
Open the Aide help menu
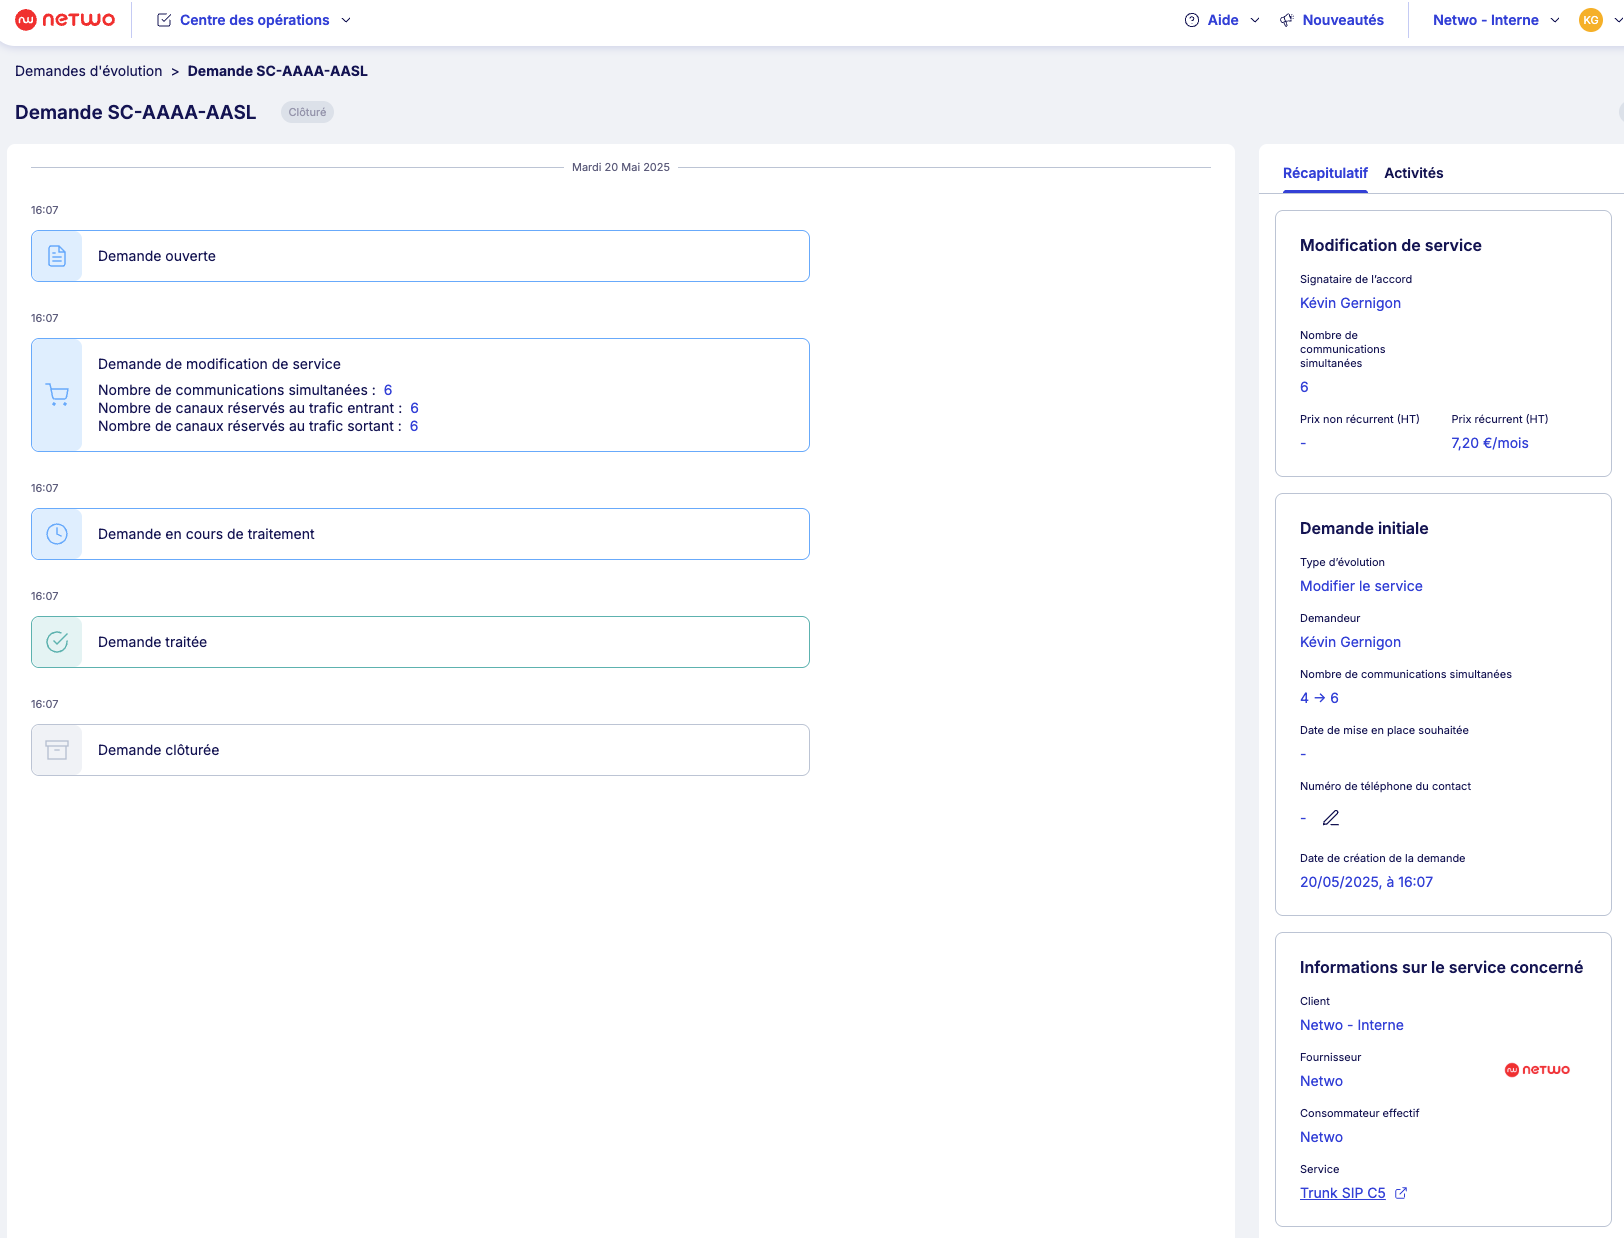[1222, 20]
